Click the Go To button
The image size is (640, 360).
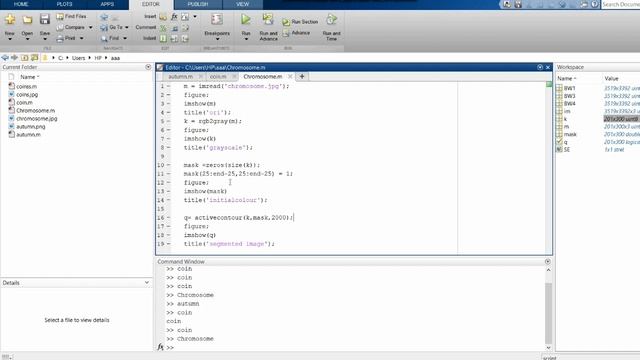pos(112,27)
